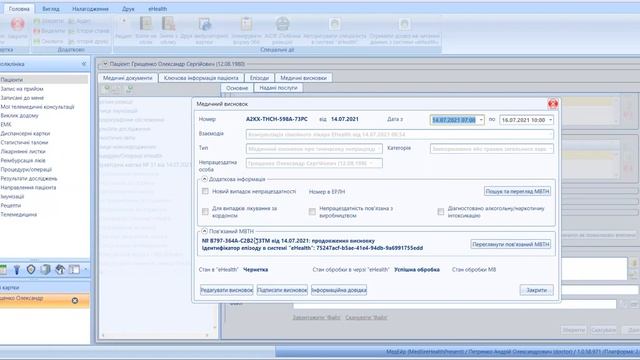Click horizontal scrollbar of documents list
640x360 pixels.
[155, 335]
